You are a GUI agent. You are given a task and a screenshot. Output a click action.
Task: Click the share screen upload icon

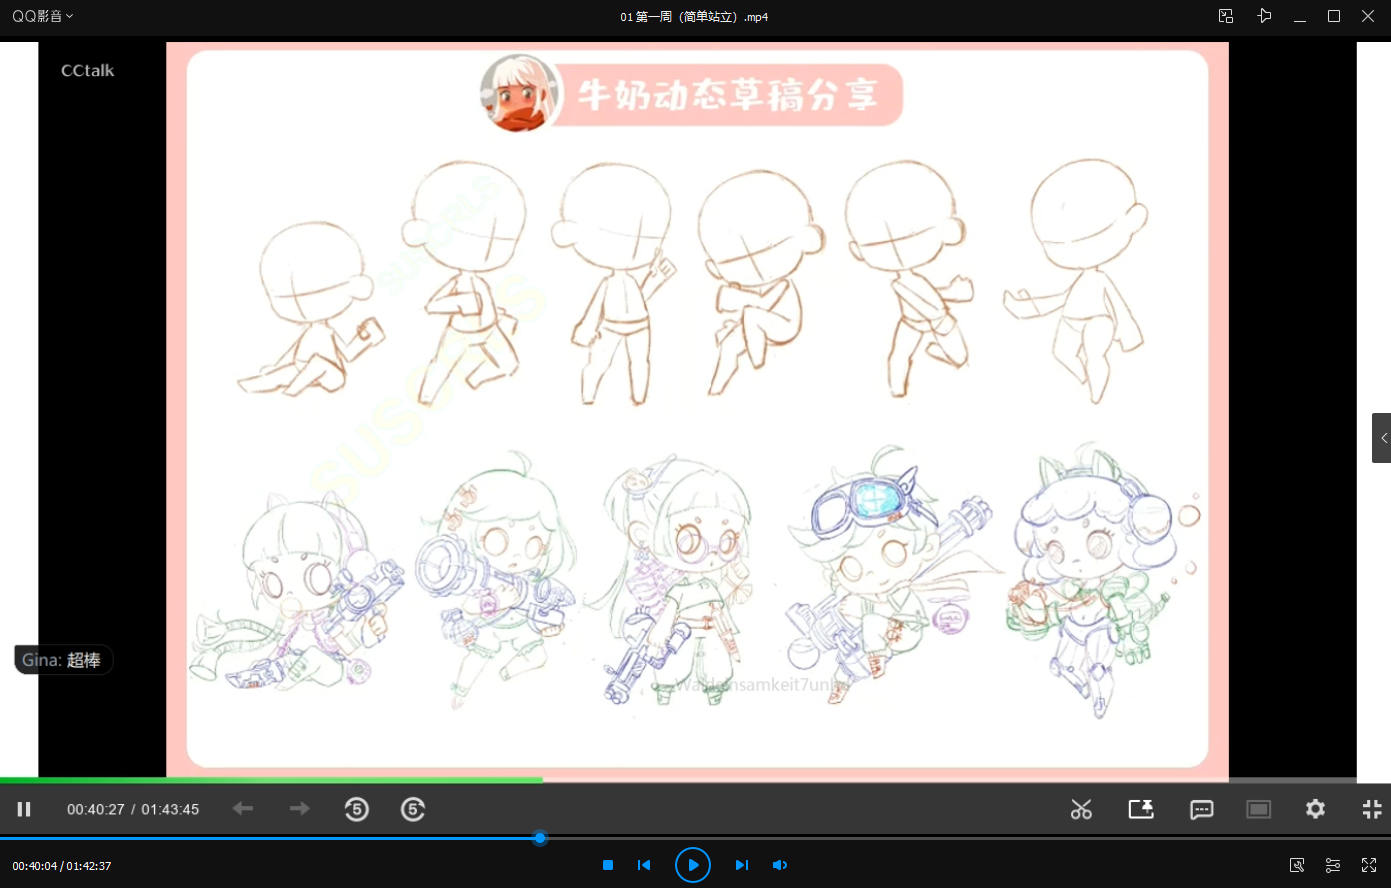[x=1141, y=809]
